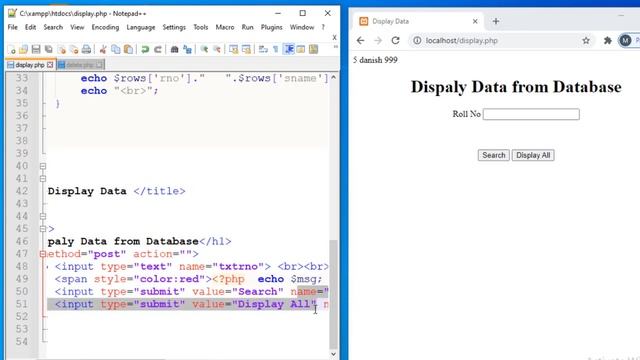Collapse the red fold marker at line 47
The image size is (640, 360).
43,254
